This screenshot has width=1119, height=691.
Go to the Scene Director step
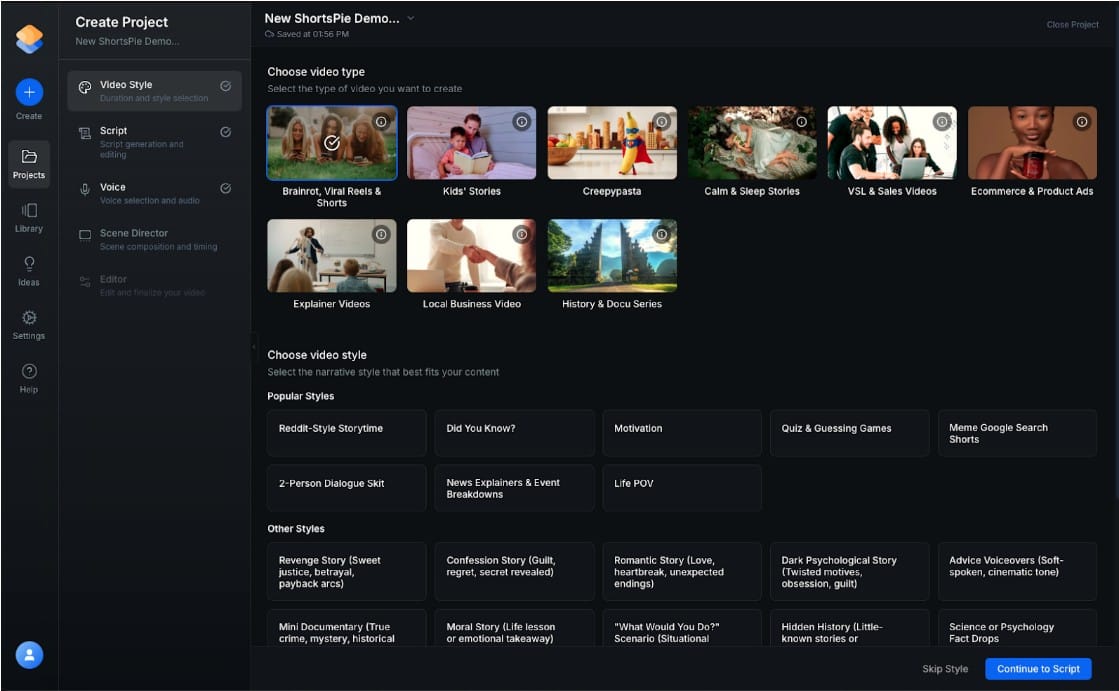point(154,239)
